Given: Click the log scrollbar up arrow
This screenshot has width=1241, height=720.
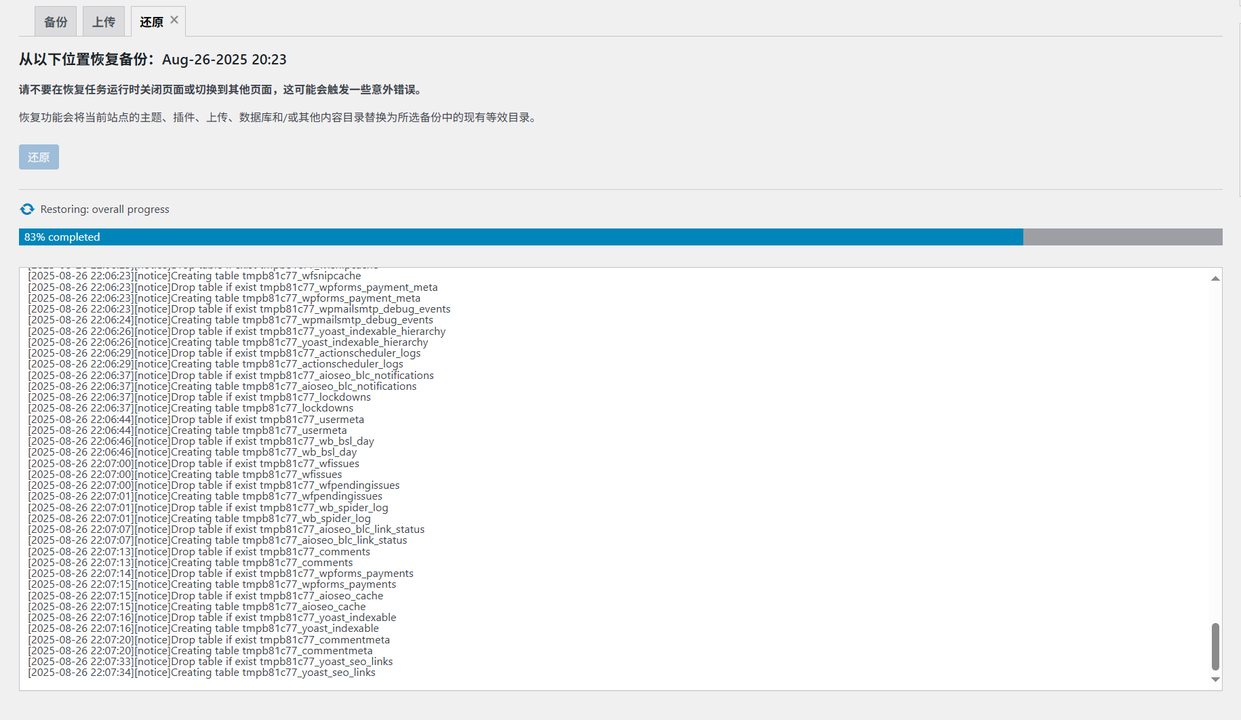Looking at the screenshot, I should point(1216,278).
